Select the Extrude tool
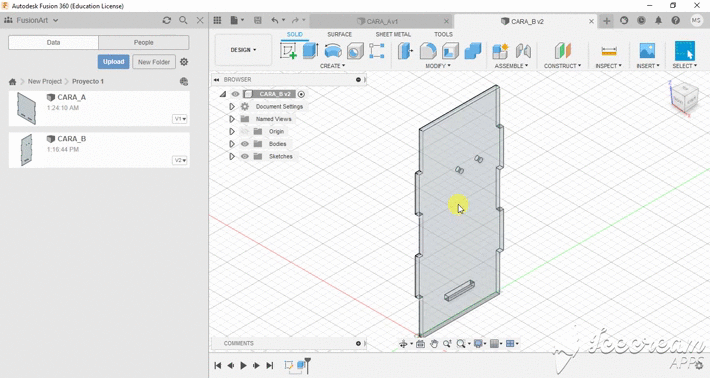 coord(311,51)
